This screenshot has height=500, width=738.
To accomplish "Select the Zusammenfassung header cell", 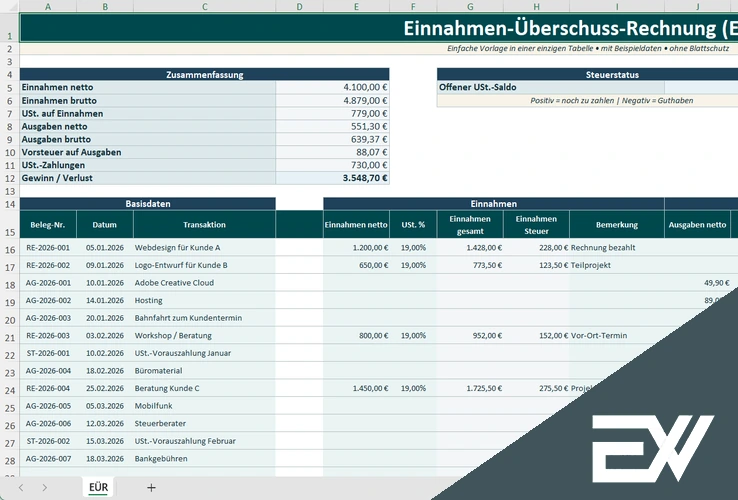I will coord(204,74).
